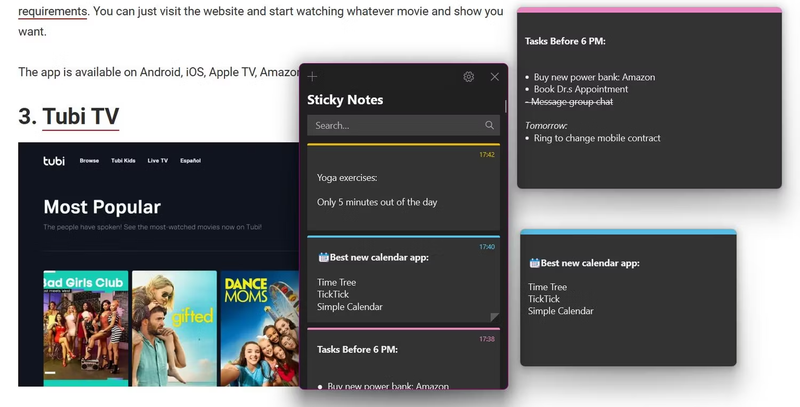Screen dimensions: 800x407
Task: Select Live TV in the Tubi navigation
Action: point(158,161)
